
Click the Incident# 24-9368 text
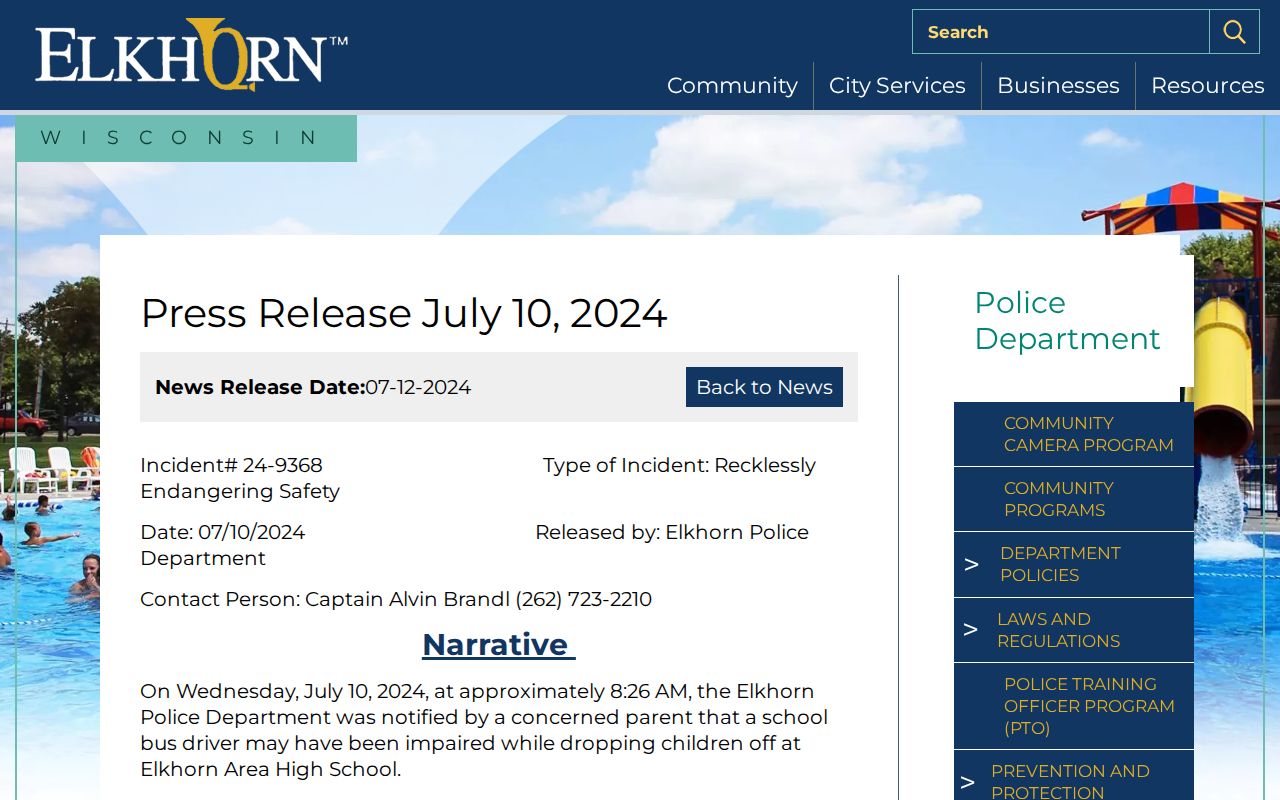231,465
